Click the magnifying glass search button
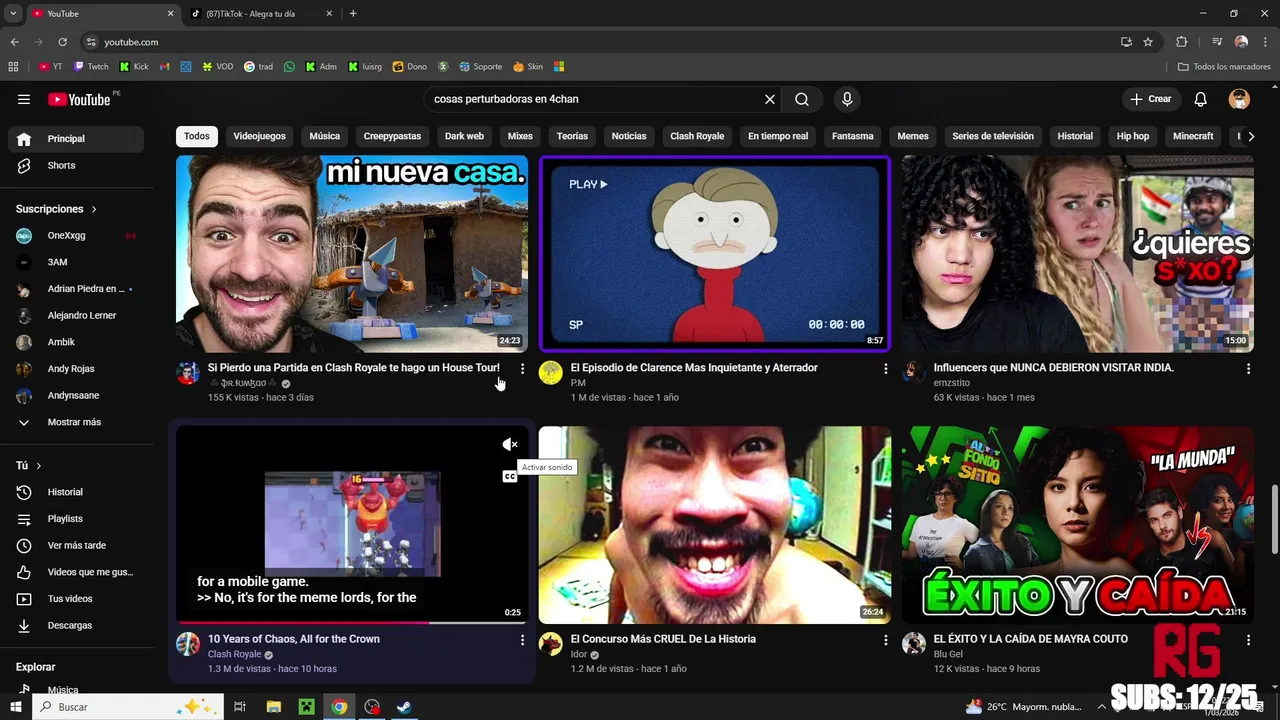This screenshot has height=720, width=1280. (802, 99)
